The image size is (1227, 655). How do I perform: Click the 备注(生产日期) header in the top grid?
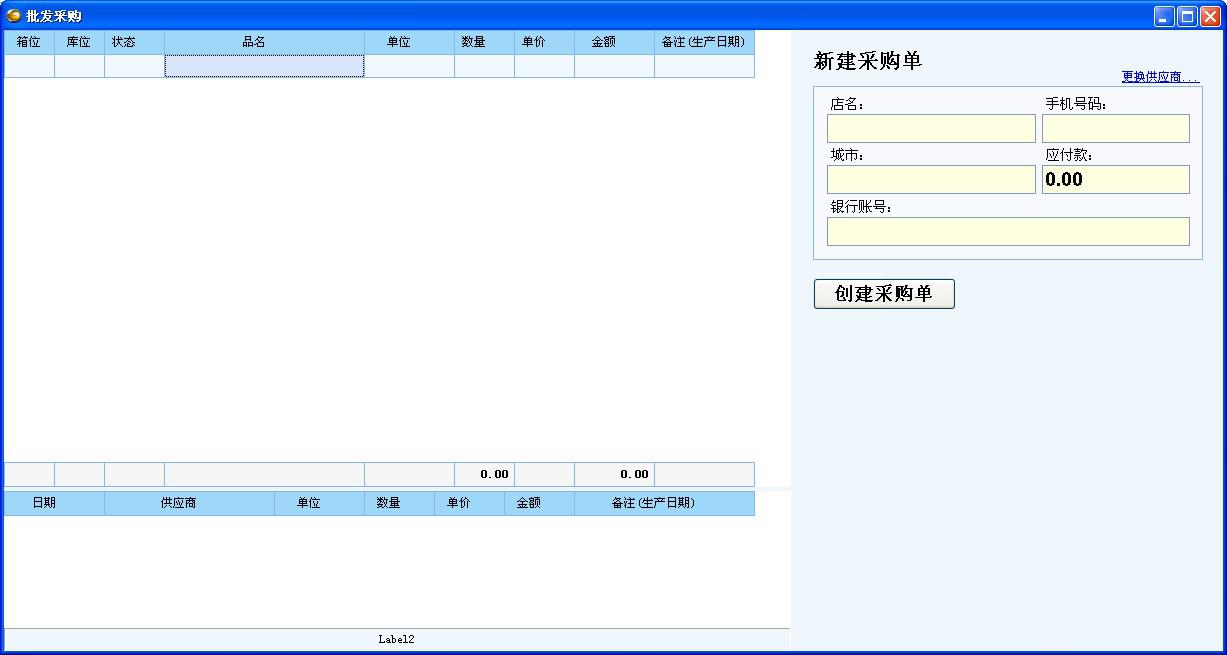(x=704, y=42)
